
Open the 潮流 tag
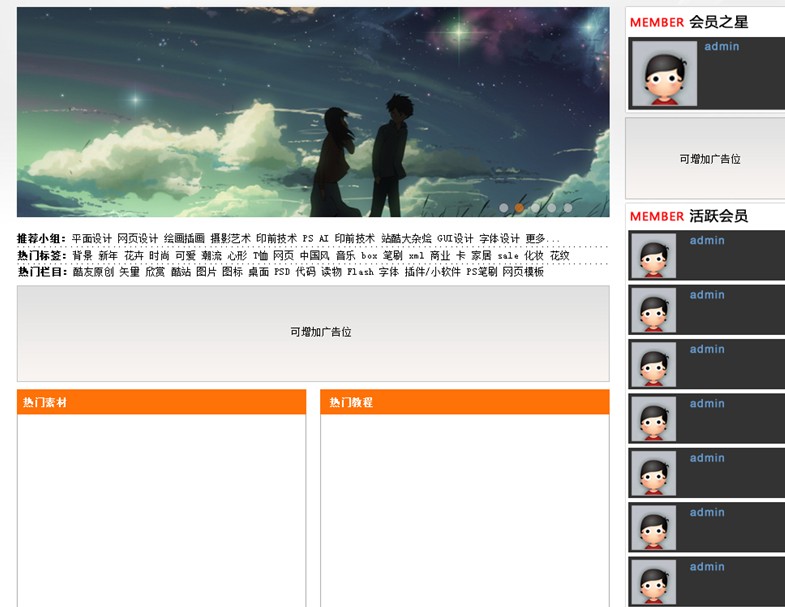click(x=211, y=255)
